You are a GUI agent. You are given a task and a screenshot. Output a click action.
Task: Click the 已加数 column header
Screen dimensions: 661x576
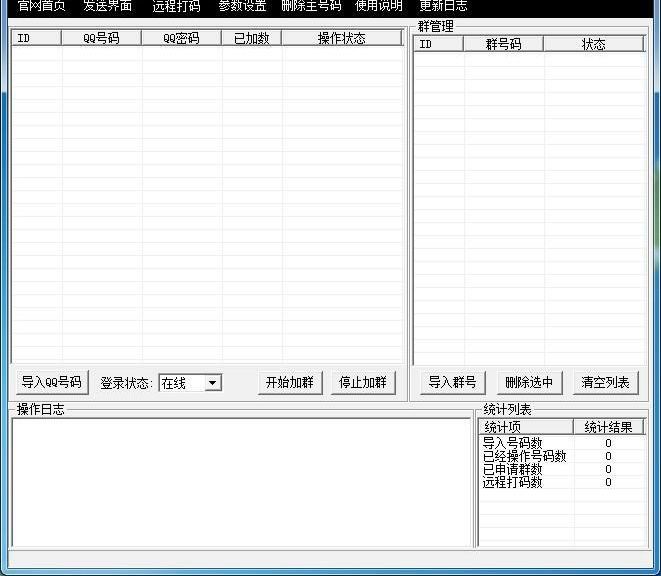[252, 38]
